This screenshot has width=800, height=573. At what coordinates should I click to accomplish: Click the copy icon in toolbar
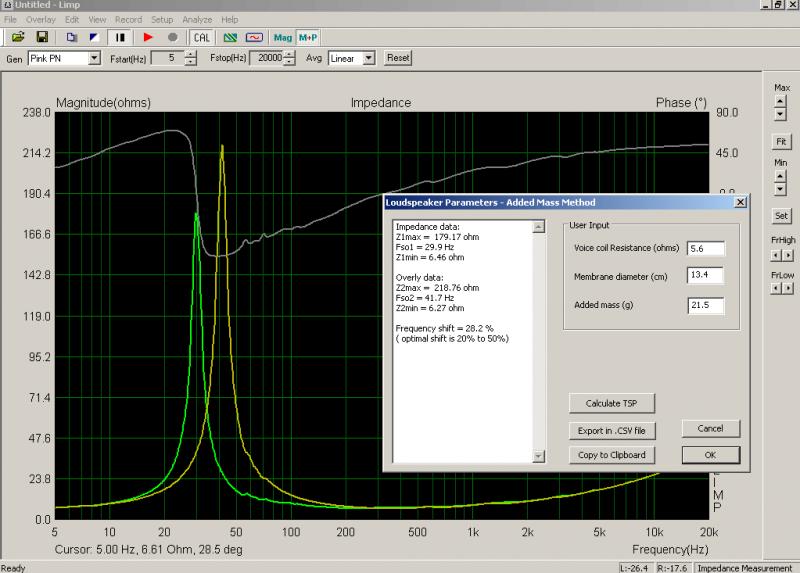72,37
